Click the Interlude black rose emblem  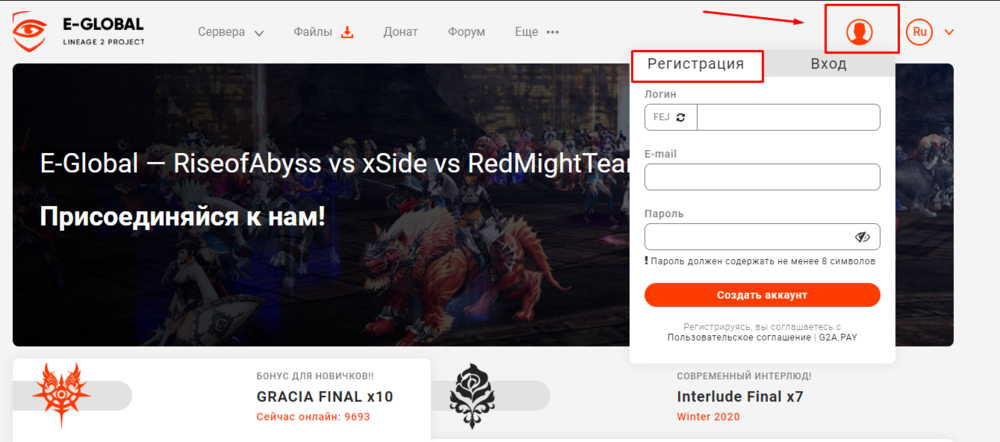[473, 395]
